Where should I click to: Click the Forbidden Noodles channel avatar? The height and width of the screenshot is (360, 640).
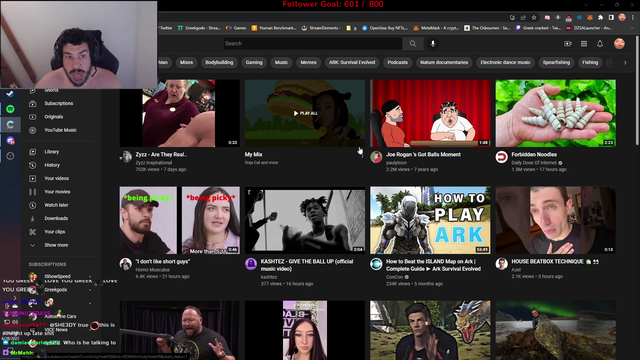pos(502,157)
